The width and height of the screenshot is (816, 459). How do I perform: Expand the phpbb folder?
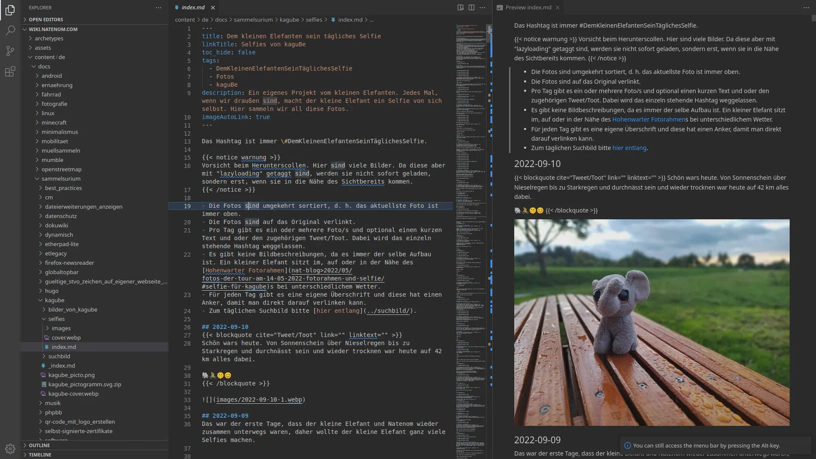[53, 413]
